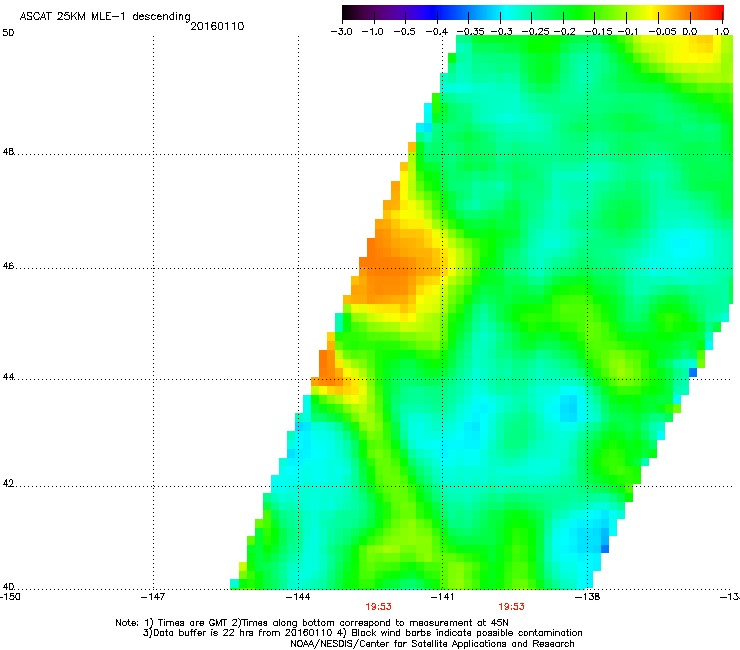Click latitude label 48

pyautogui.click(x=8, y=152)
